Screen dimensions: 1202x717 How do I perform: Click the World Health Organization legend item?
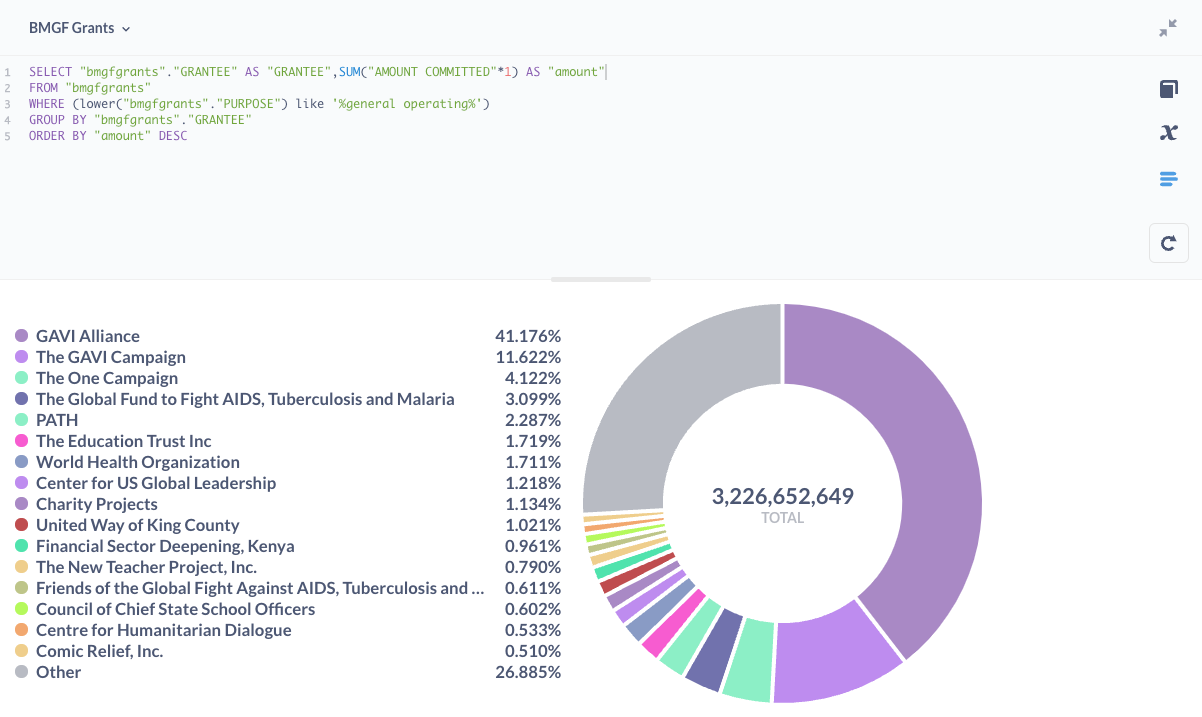(137, 462)
